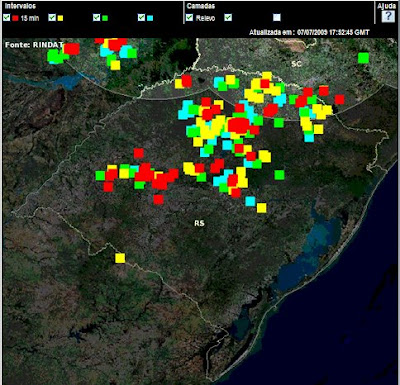The width and height of the screenshot is (400, 385).
Task: Toggle the checked layer checkbox after Relevo
Action: coord(228,17)
